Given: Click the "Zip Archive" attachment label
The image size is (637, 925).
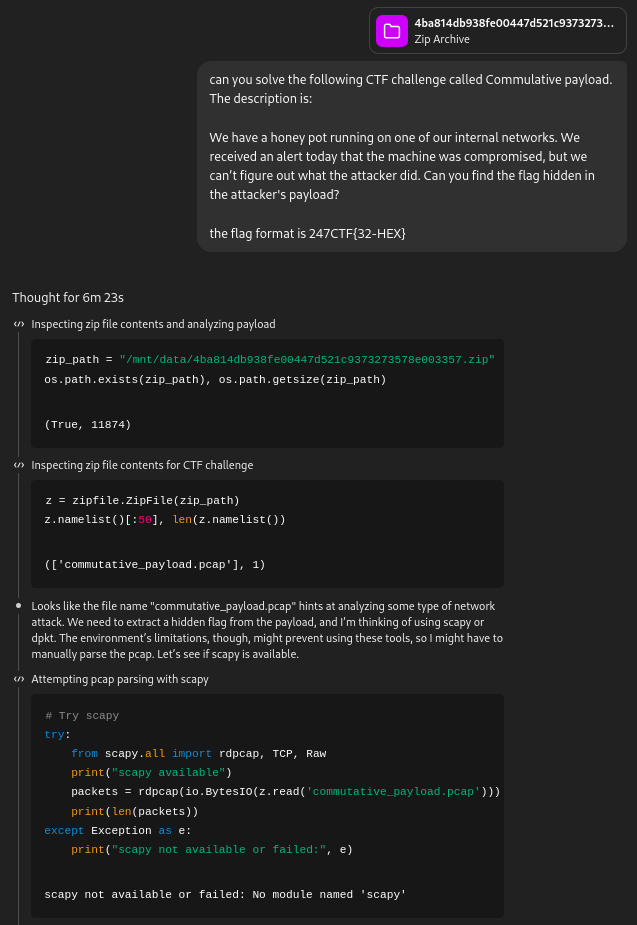Looking at the screenshot, I should pyautogui.click(x=442, y=40).
